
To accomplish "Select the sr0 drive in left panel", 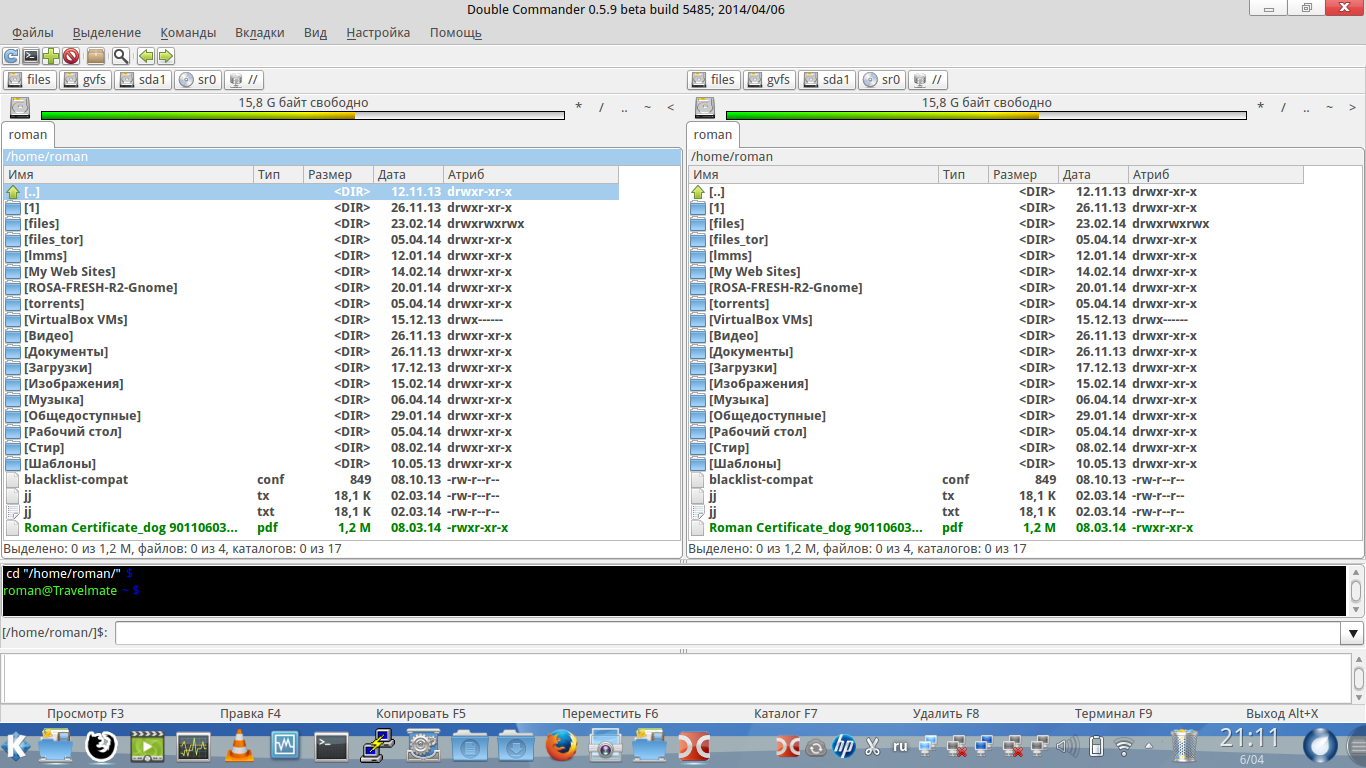I will (x=197, y=80).
